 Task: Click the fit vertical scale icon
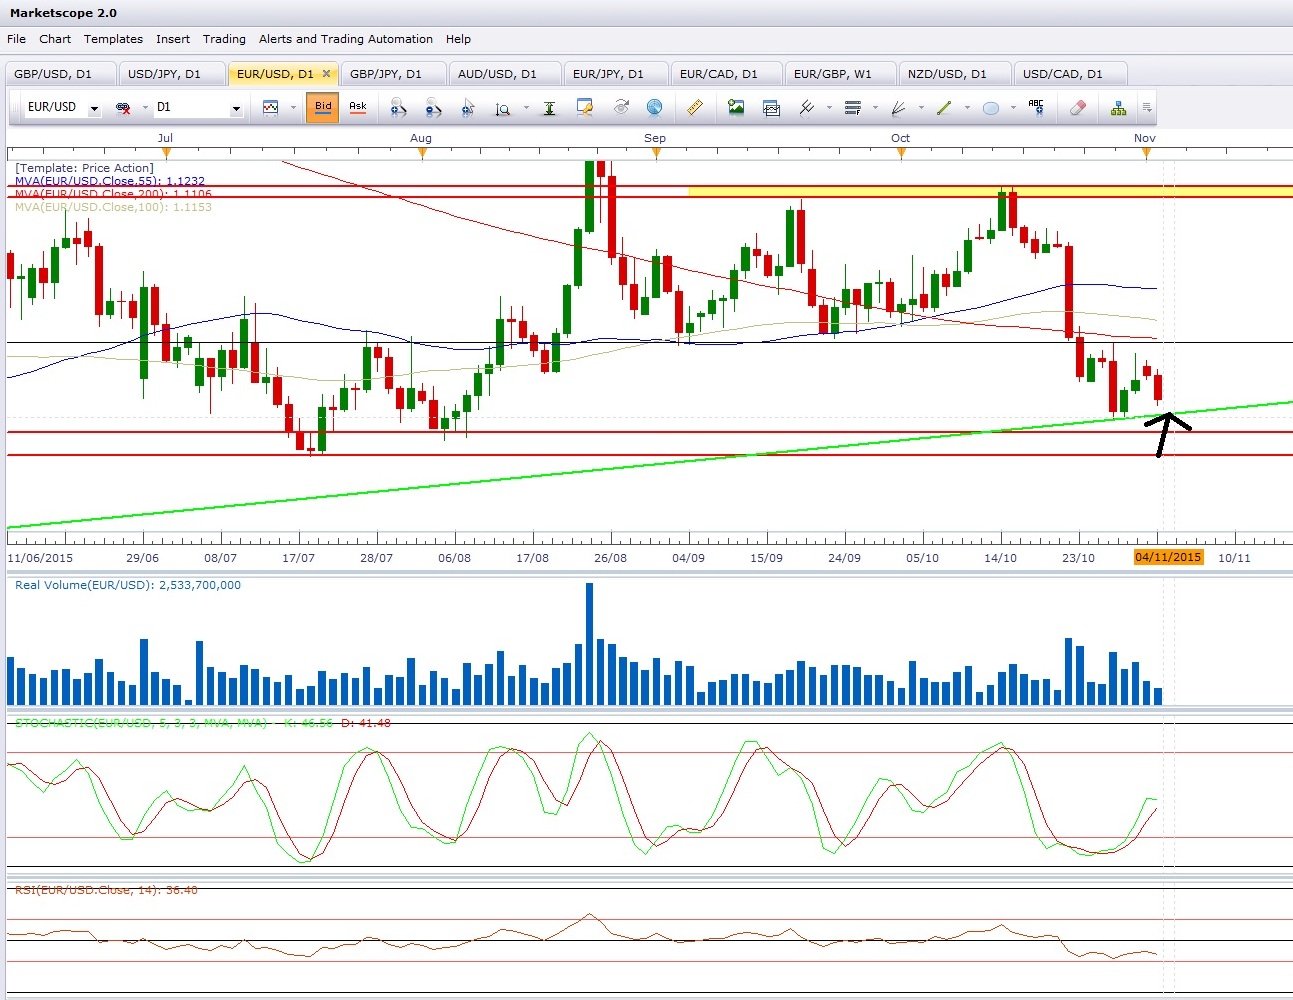point(549,107)
